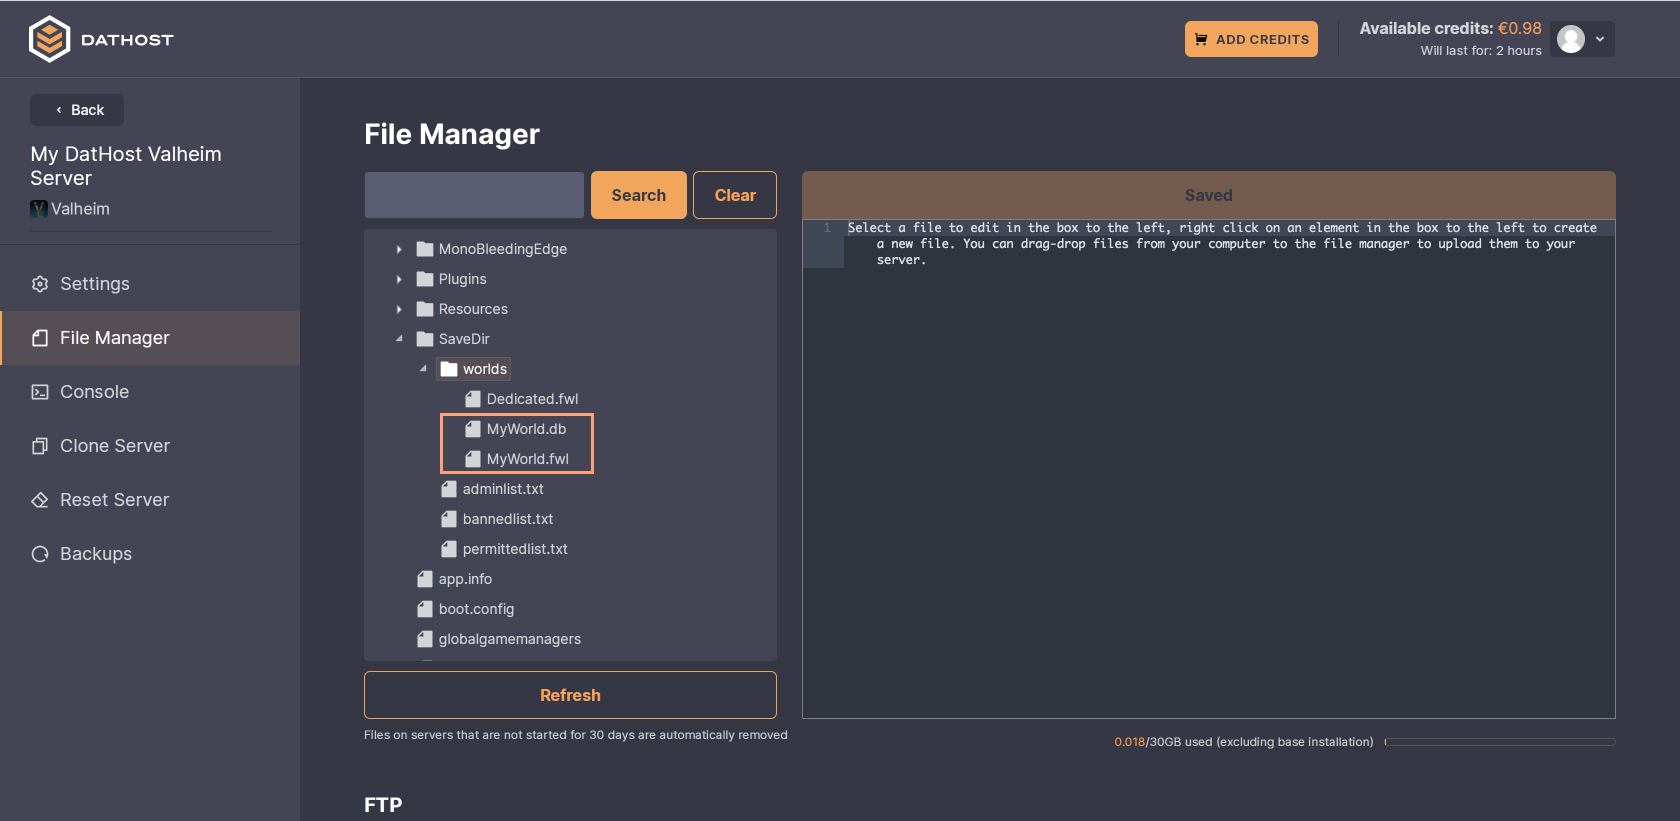Expand the MonoBleedingEdge folder
1680x821 pixels.
(x=399, y=249)
